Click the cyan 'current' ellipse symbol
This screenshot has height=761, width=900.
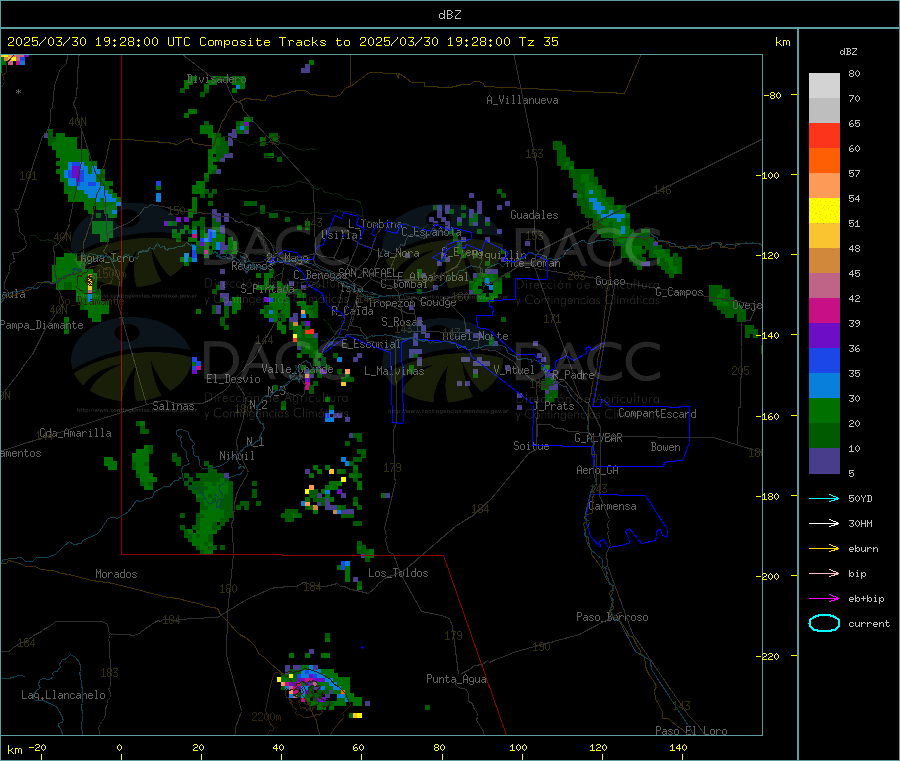[824, 623]
